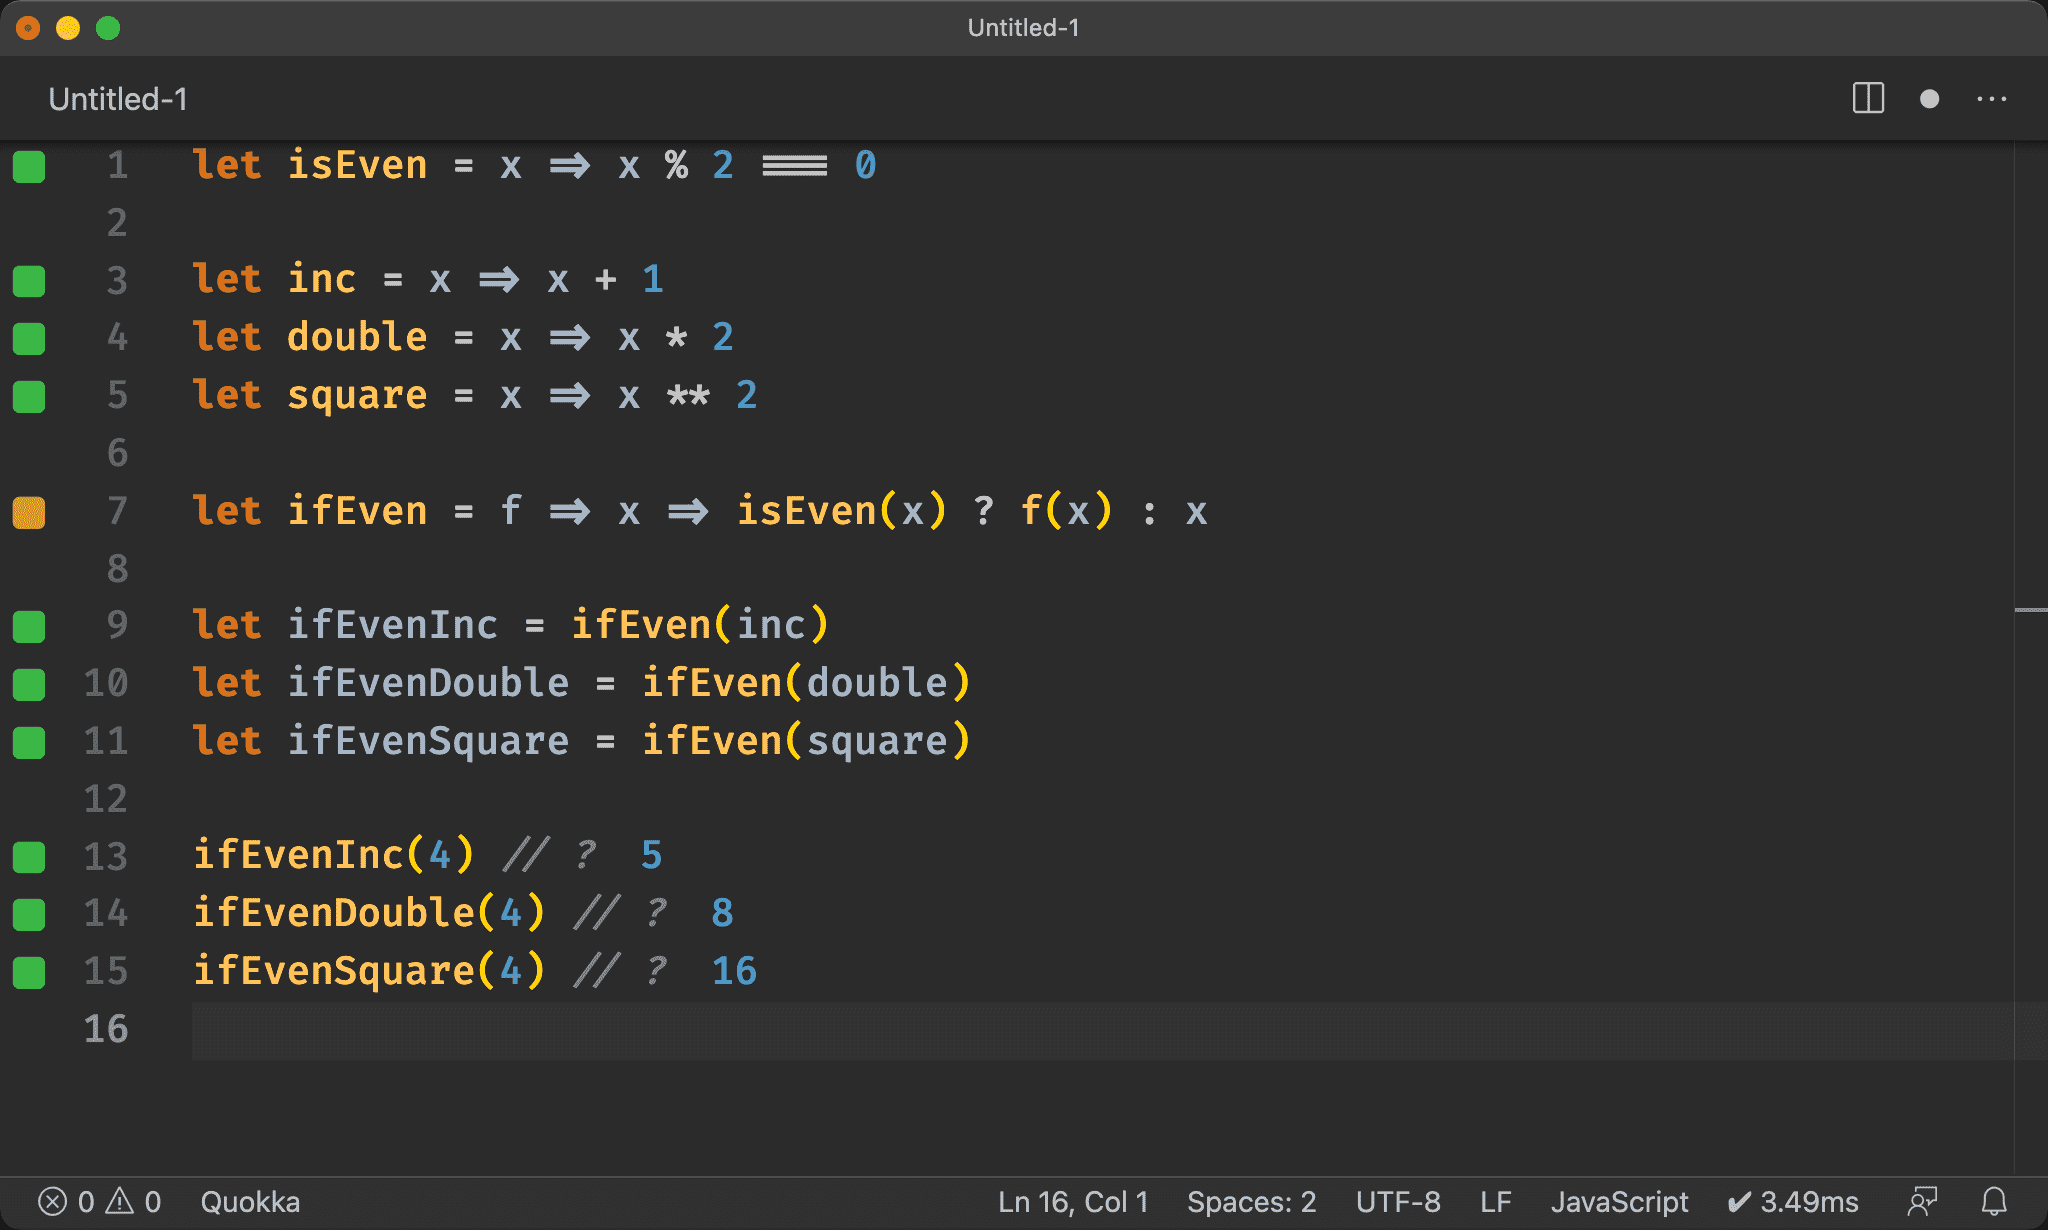Click green coverage marker on line 10

point(29,685)
